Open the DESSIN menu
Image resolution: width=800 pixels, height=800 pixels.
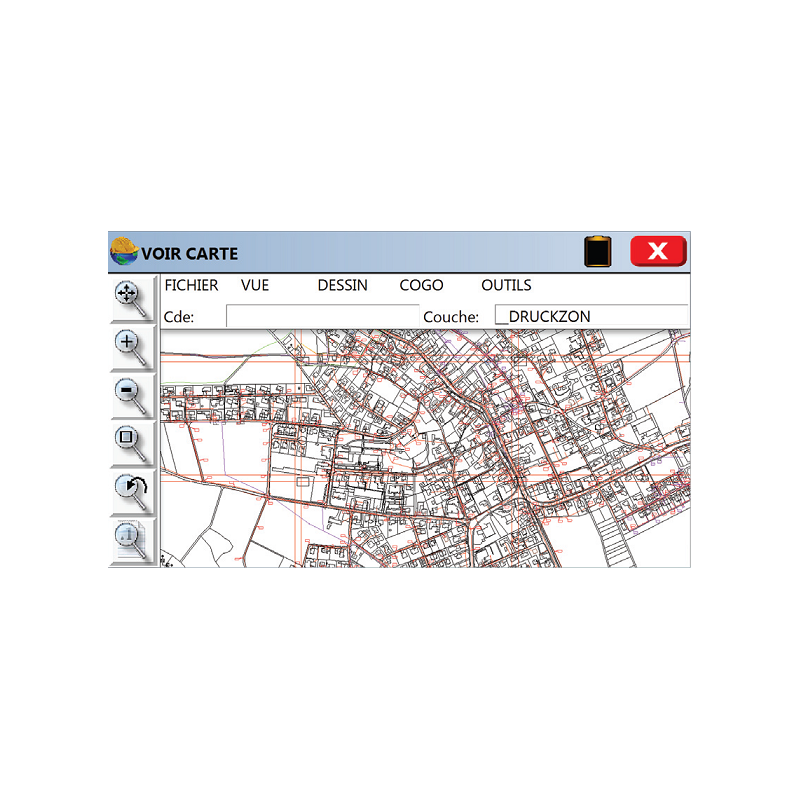[342, 285]
